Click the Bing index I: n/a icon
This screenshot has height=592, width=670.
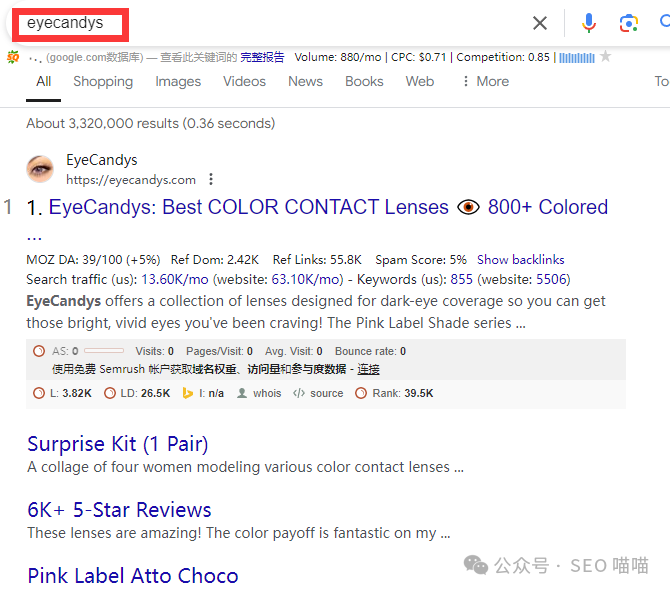point(187,393)
